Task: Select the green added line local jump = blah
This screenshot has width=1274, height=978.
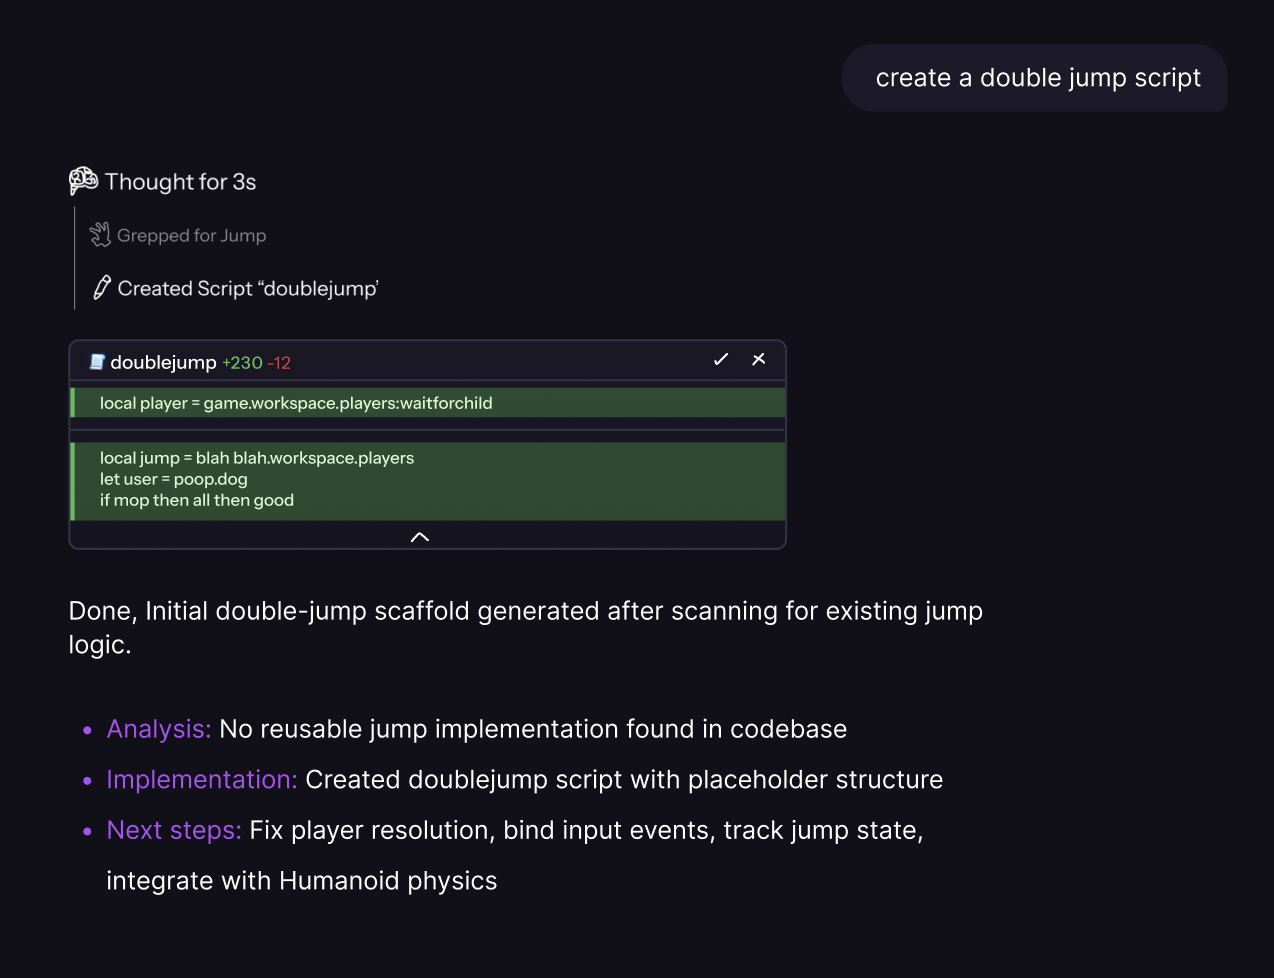Action: [256, 458]
